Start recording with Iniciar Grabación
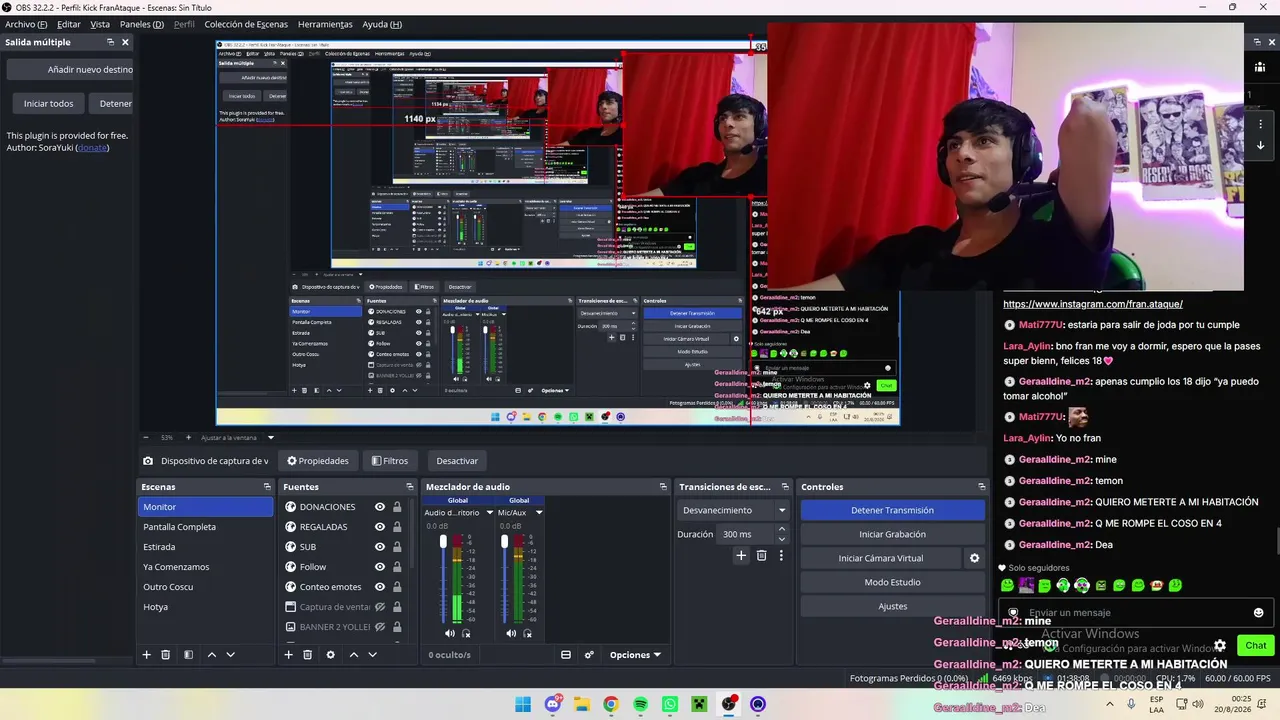The height and width of the screenshot is (720, 1280). click(893, 534)
